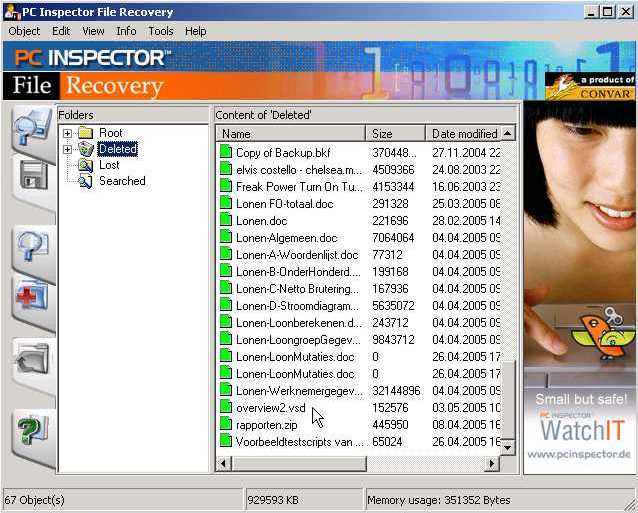Click the folder back arrow sidebar icon
The image size is (638, 513).
[x=33, y=360]
